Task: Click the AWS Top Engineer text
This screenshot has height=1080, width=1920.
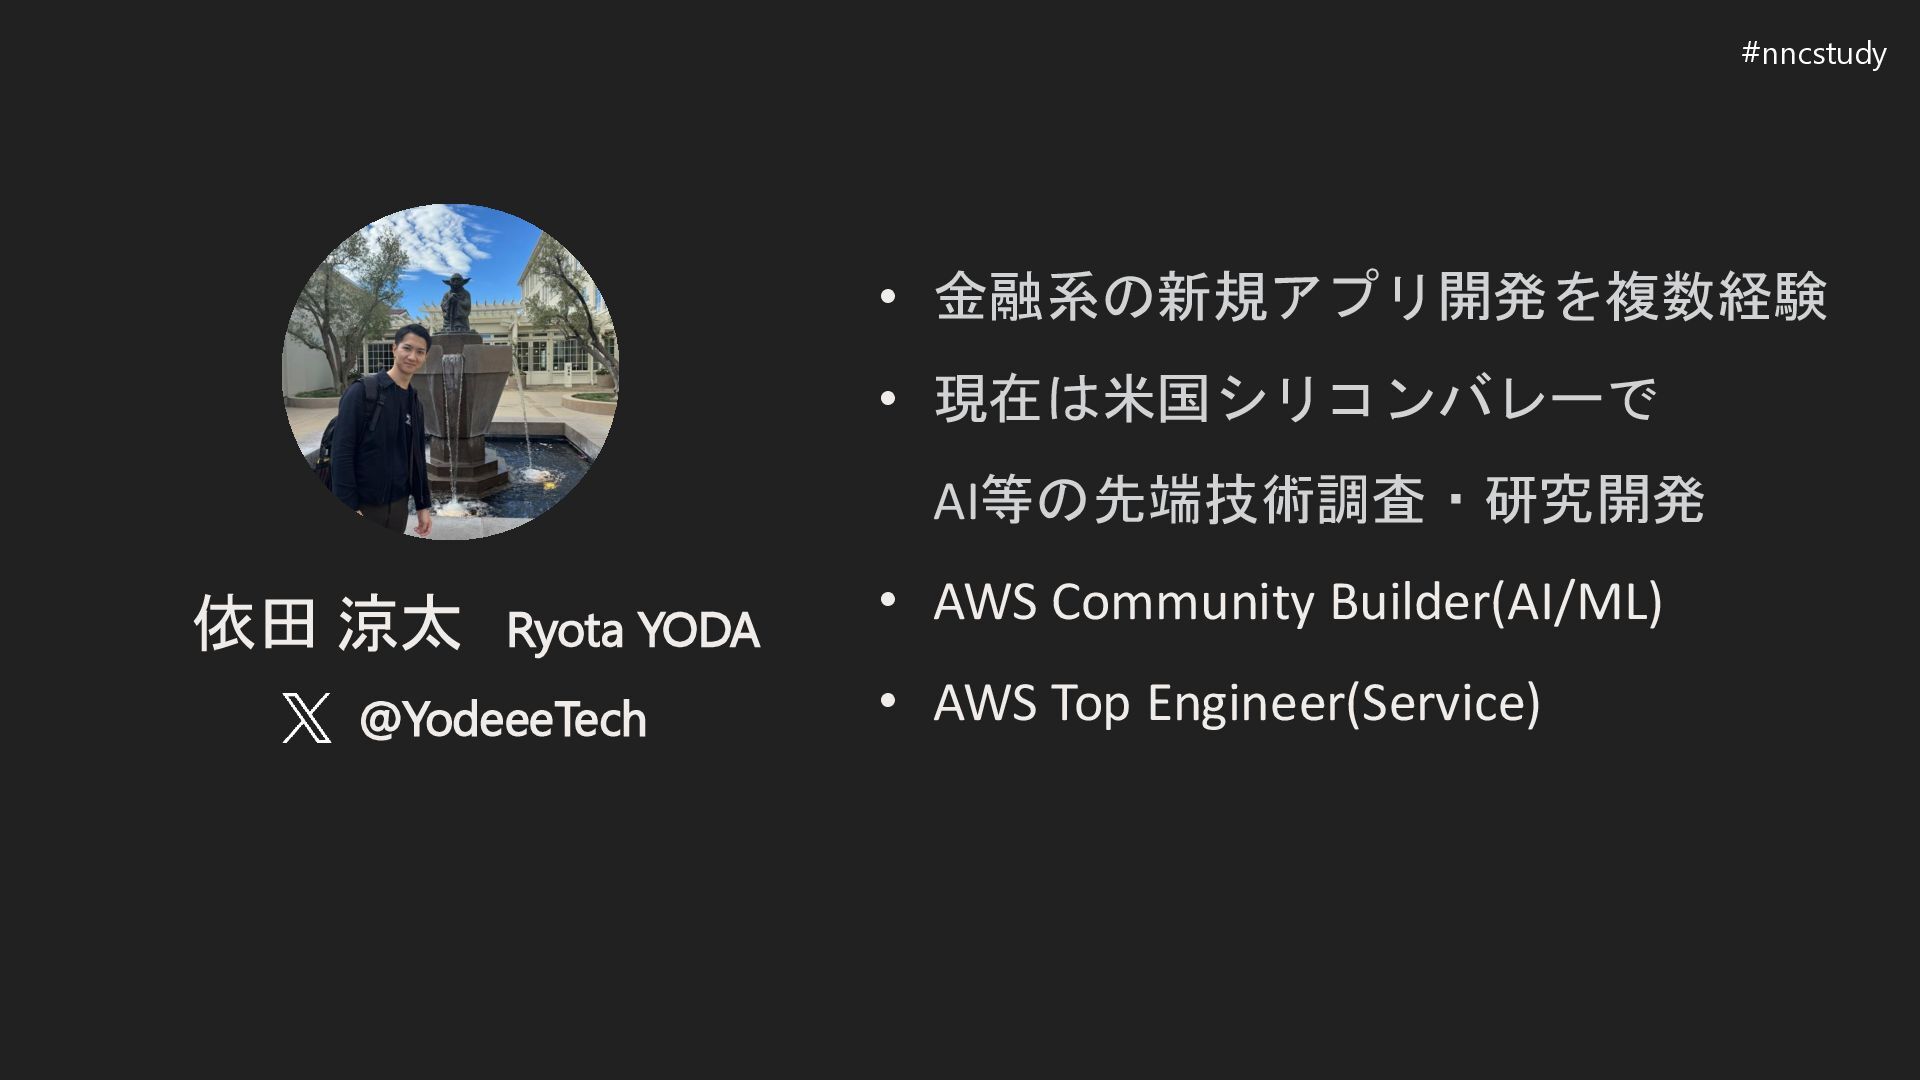Action: [x=1140, y=702]
